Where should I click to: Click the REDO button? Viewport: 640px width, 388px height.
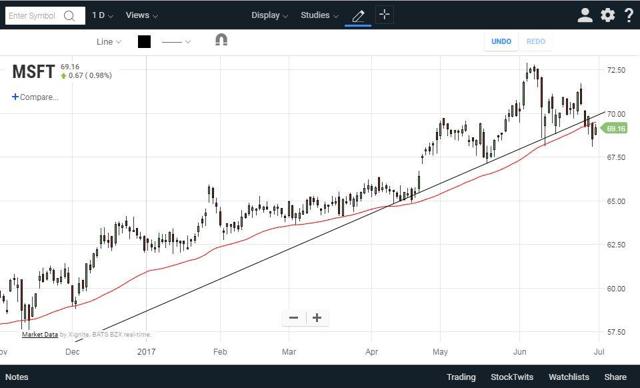point(536,42)
